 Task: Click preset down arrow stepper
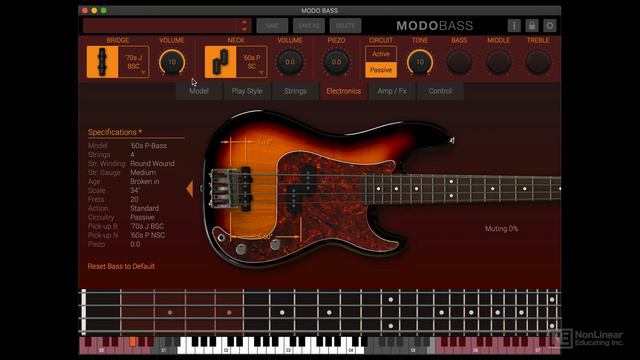[244, 29]
